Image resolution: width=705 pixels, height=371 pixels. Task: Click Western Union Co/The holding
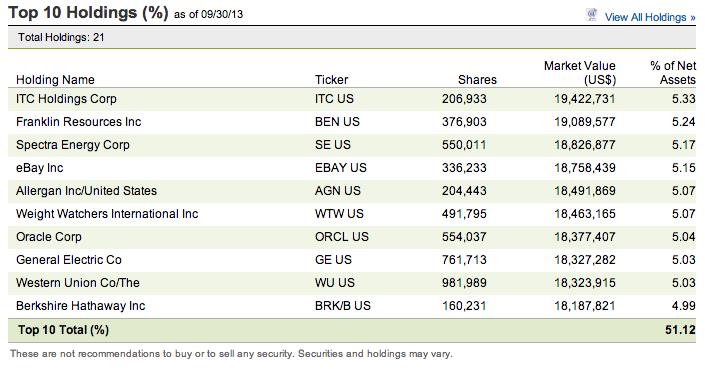tap(78, 282)
